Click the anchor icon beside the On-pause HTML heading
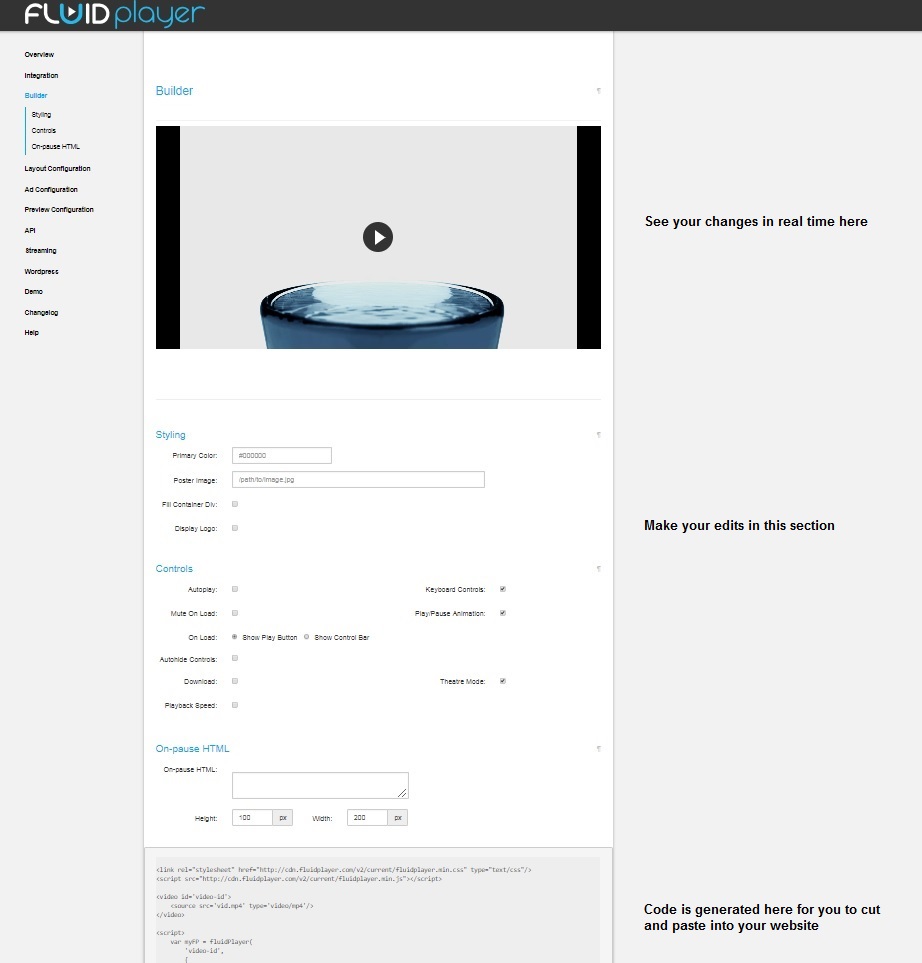 point(599,749)
